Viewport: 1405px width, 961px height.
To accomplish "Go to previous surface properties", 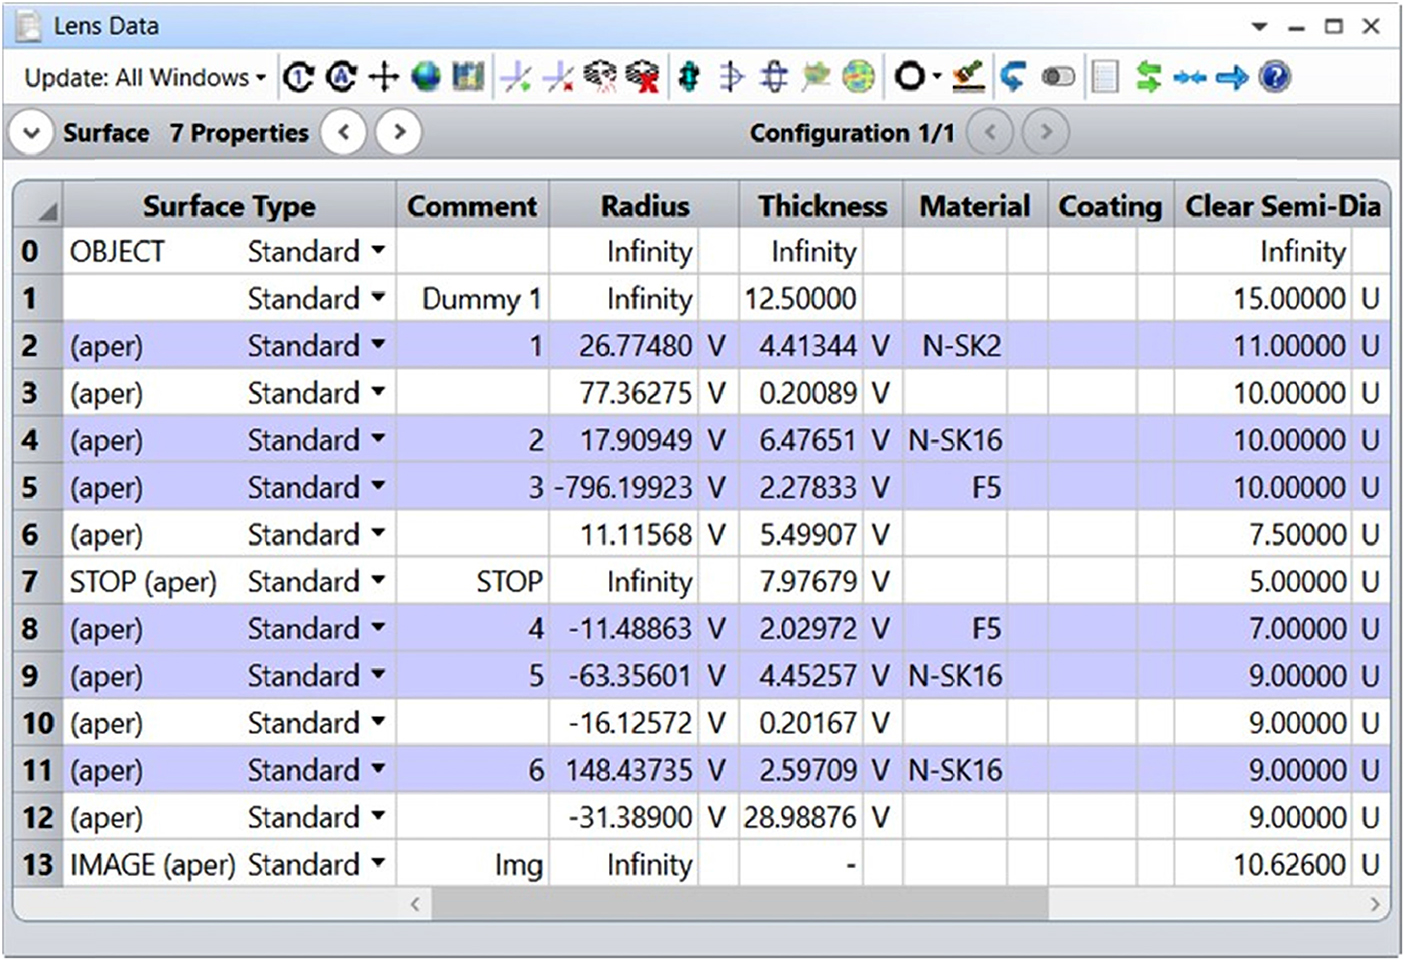I will (x=344, y=133).
